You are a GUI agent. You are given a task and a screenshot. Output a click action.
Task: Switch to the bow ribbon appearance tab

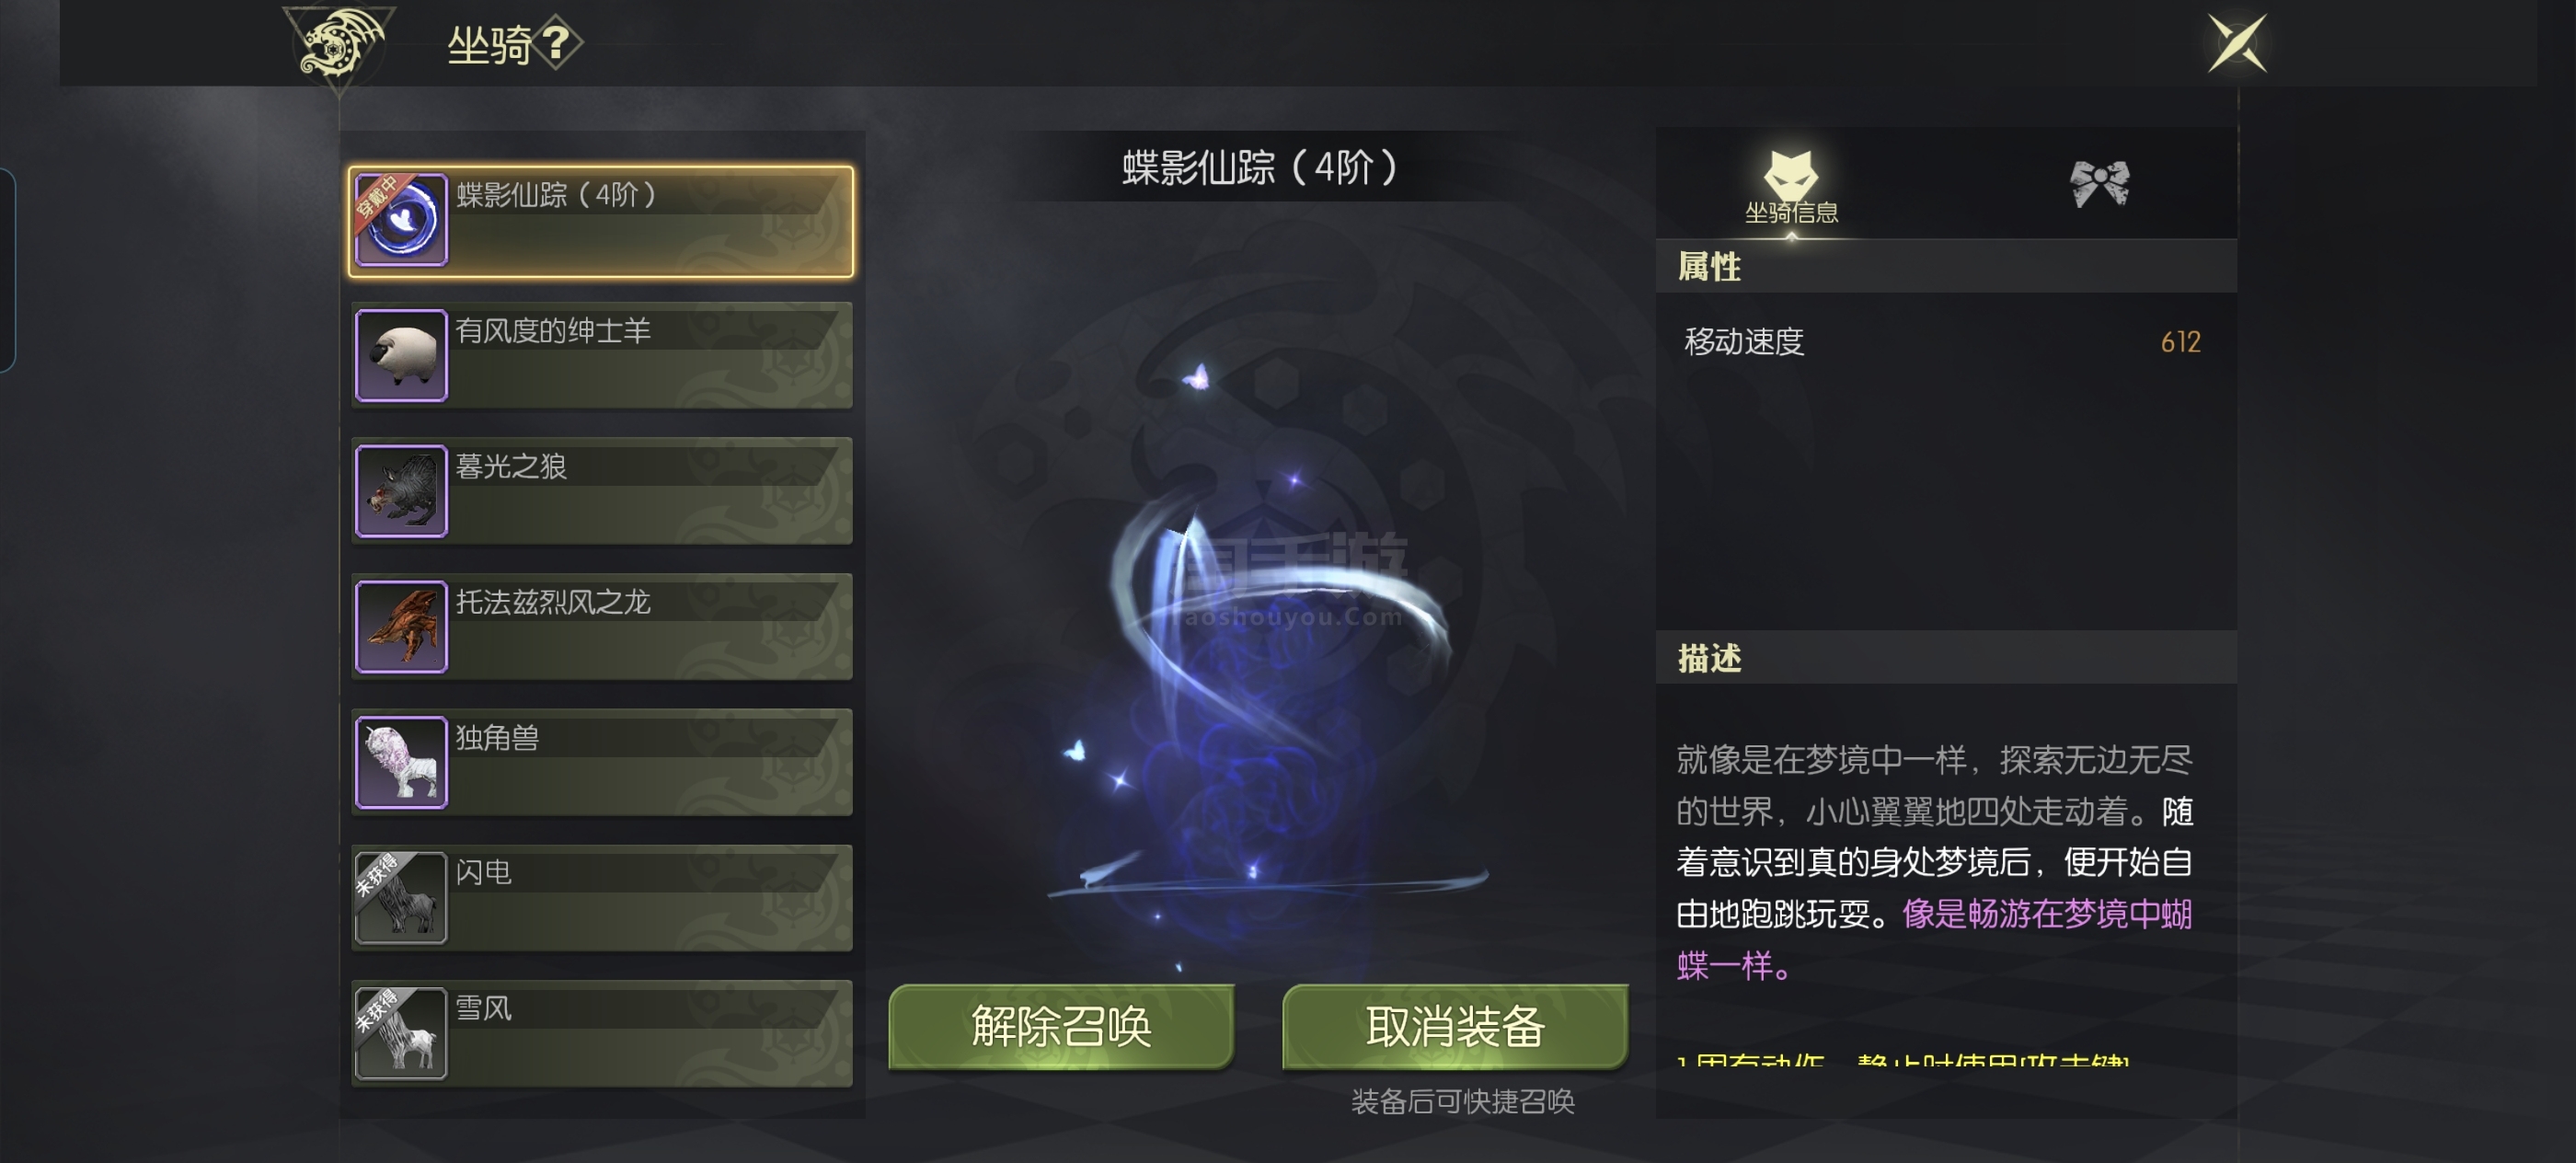pyautogui.click(x=2099, y=184)
